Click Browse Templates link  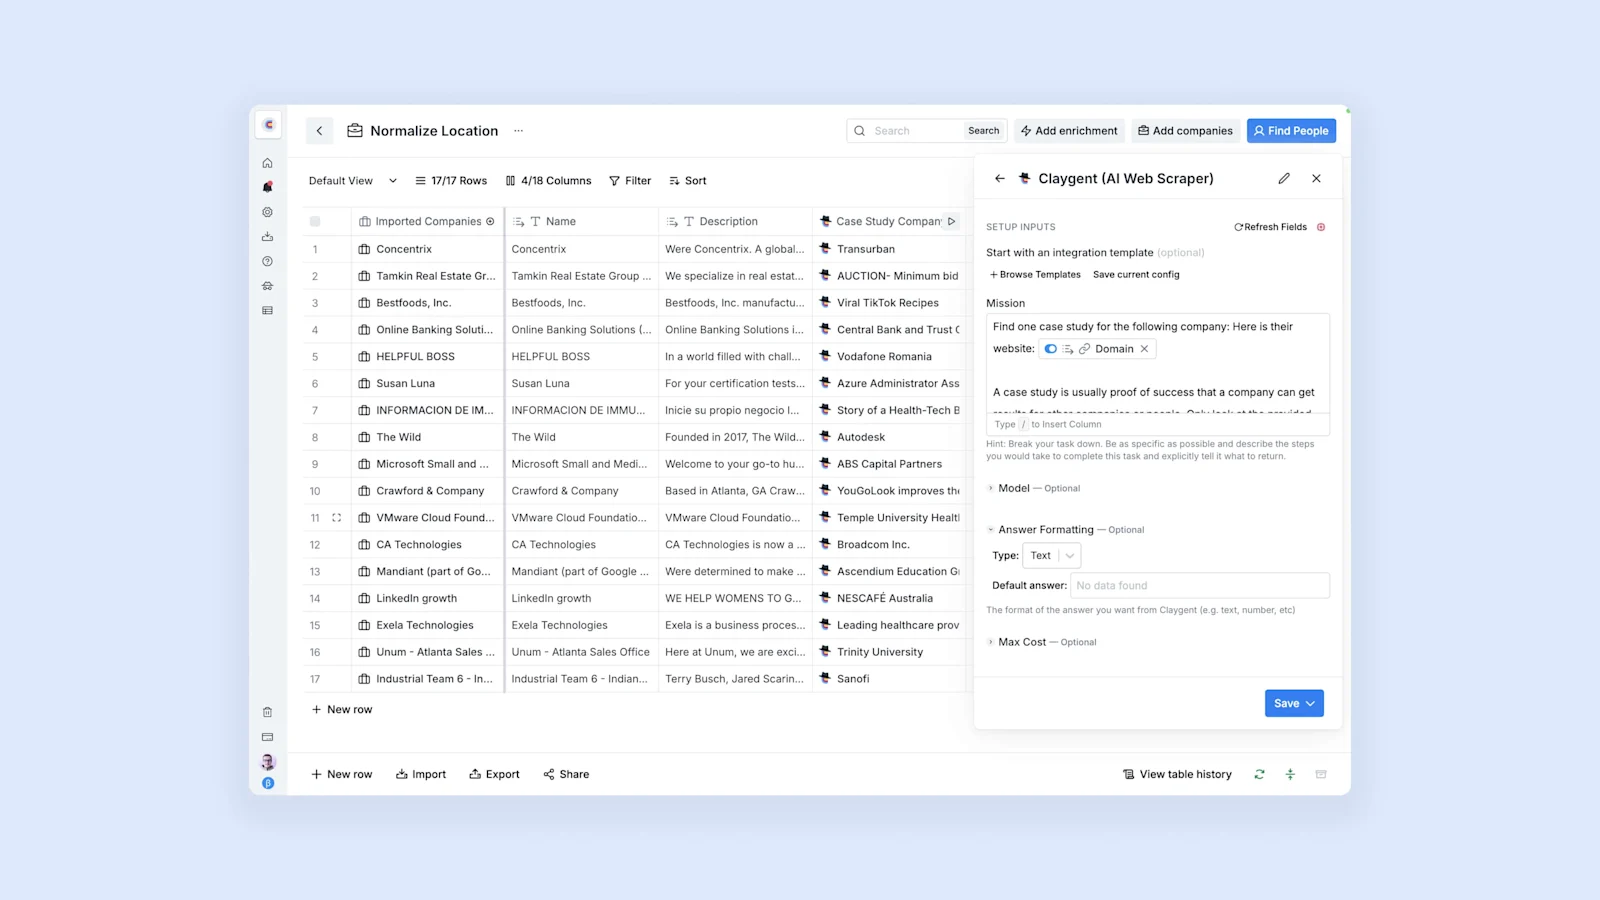click(x=1035, y=274)
